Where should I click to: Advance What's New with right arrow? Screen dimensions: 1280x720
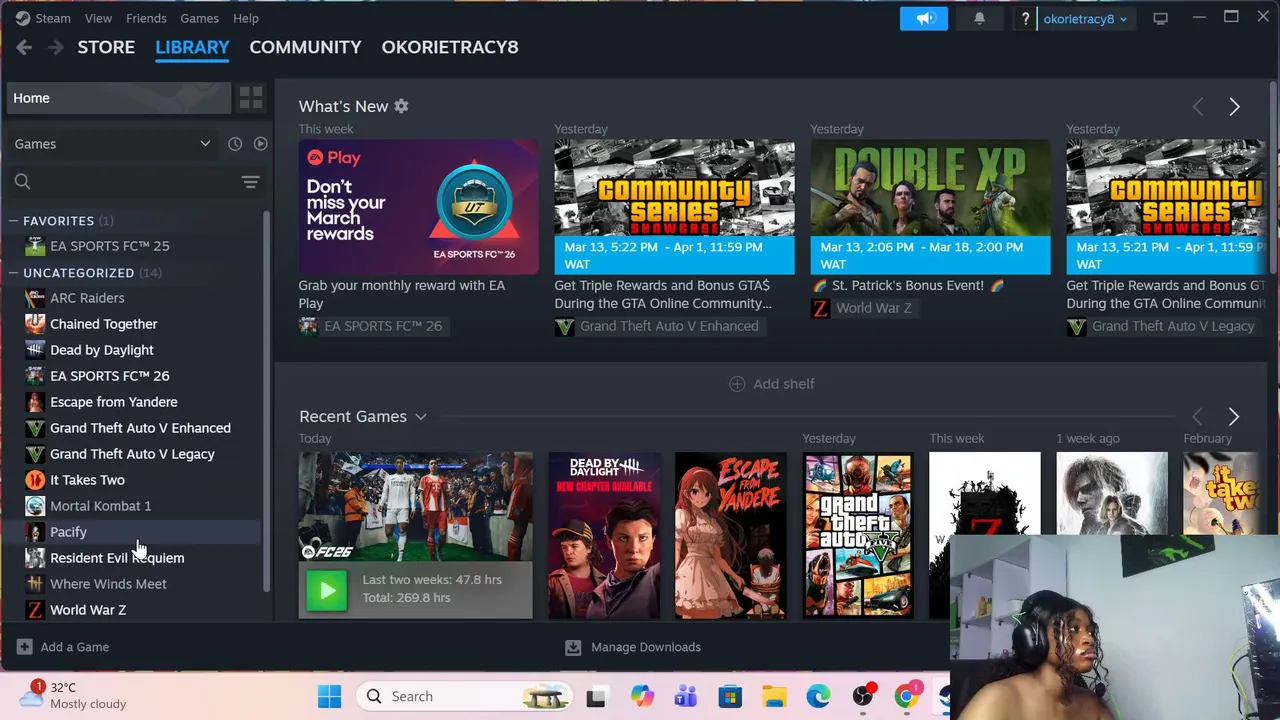1234,107
